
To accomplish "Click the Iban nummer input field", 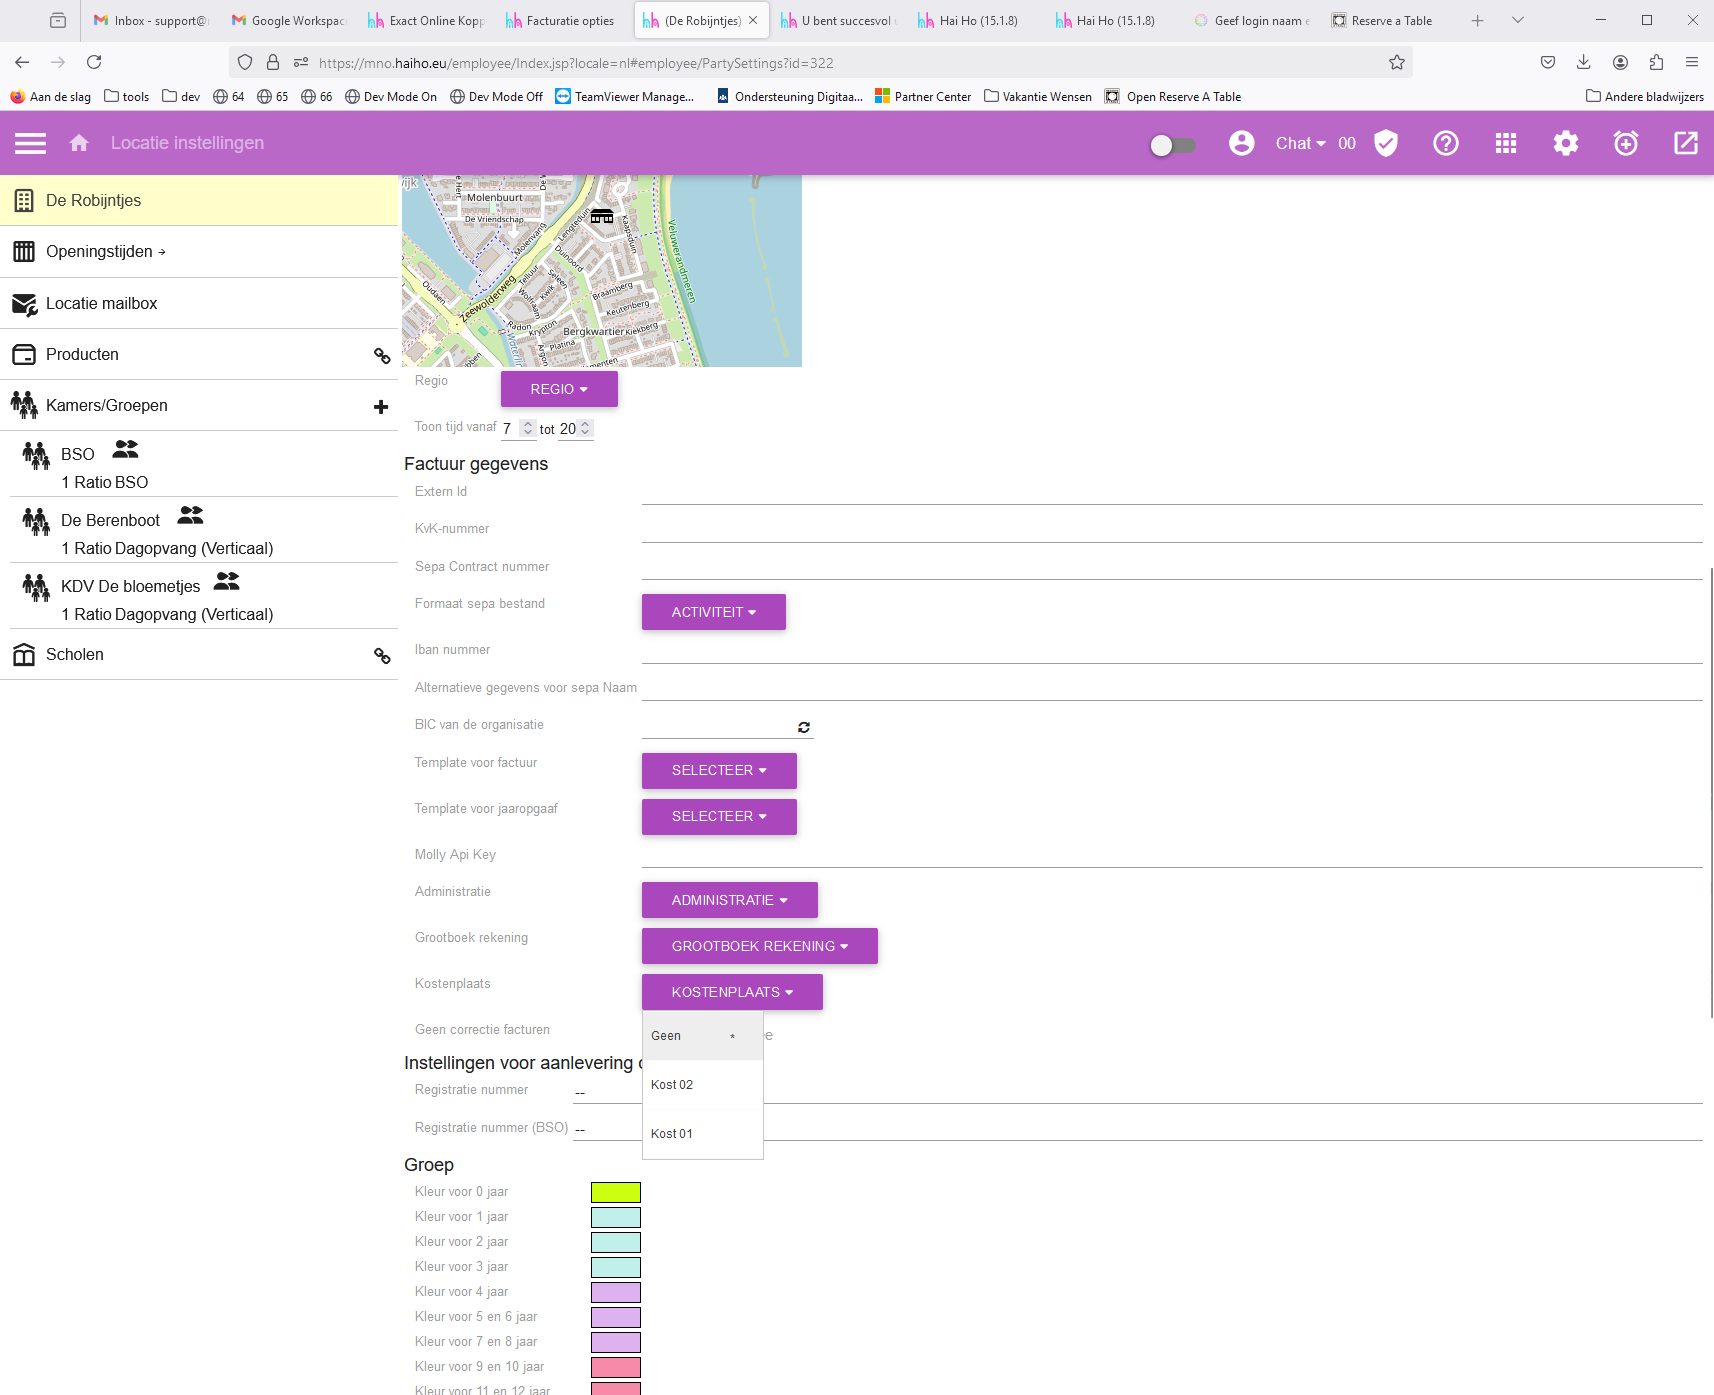I will click(1171, 650).
